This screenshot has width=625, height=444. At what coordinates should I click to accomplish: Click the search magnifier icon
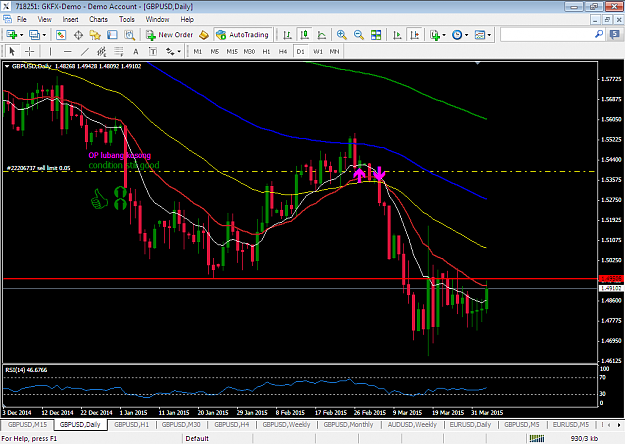tap(599, 35)
